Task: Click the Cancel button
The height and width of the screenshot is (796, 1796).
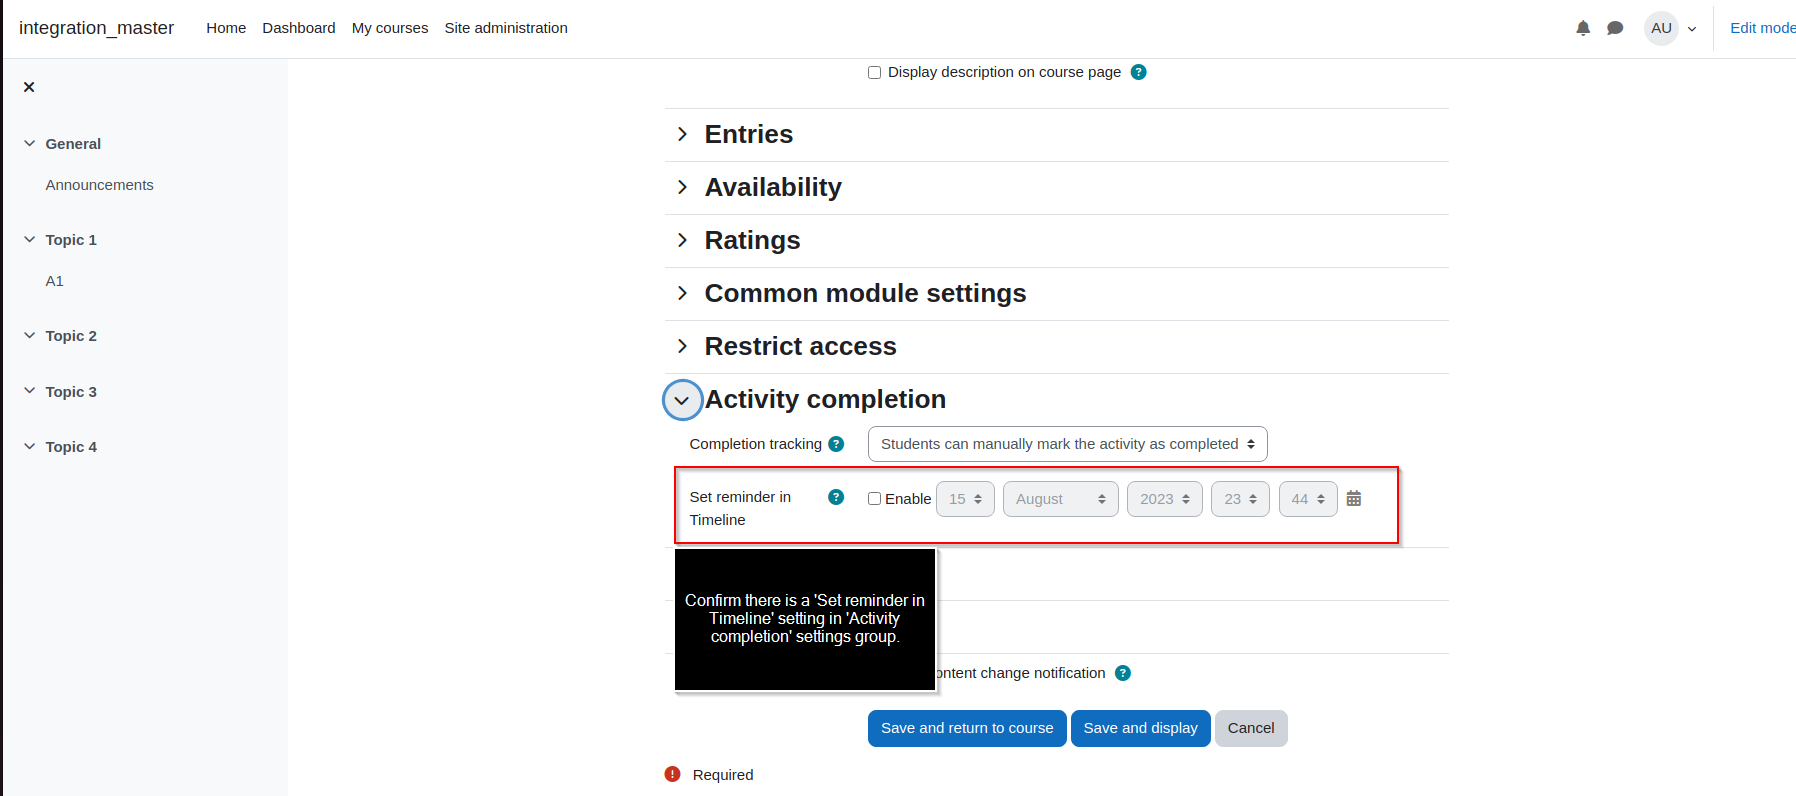Action: 1251,728
